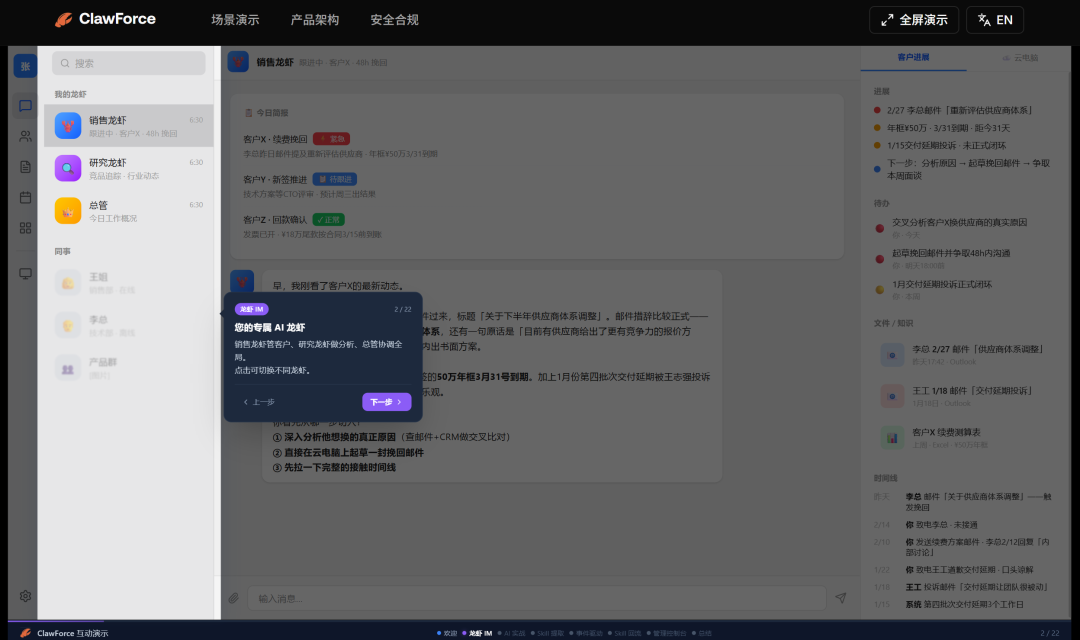Select the 研究龙虾 conversation in the list
The height and width of the screenshot is (640, 1080).
pos(128,168)
